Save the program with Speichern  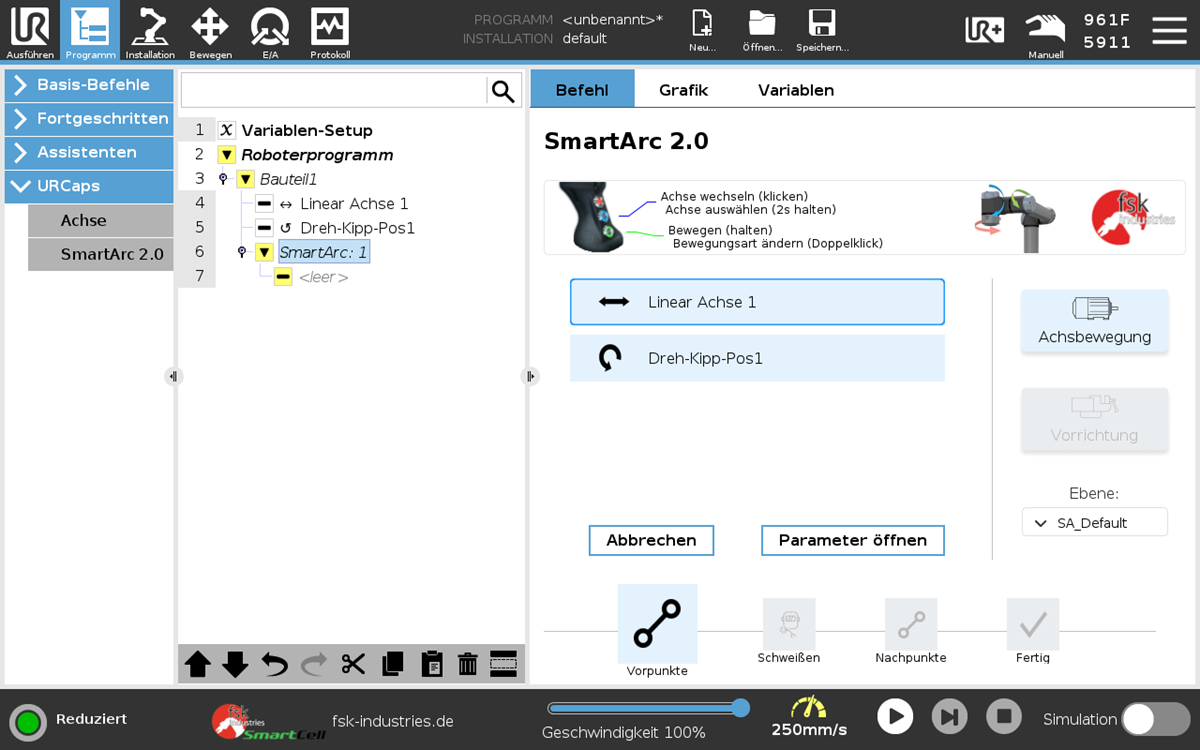822,31
